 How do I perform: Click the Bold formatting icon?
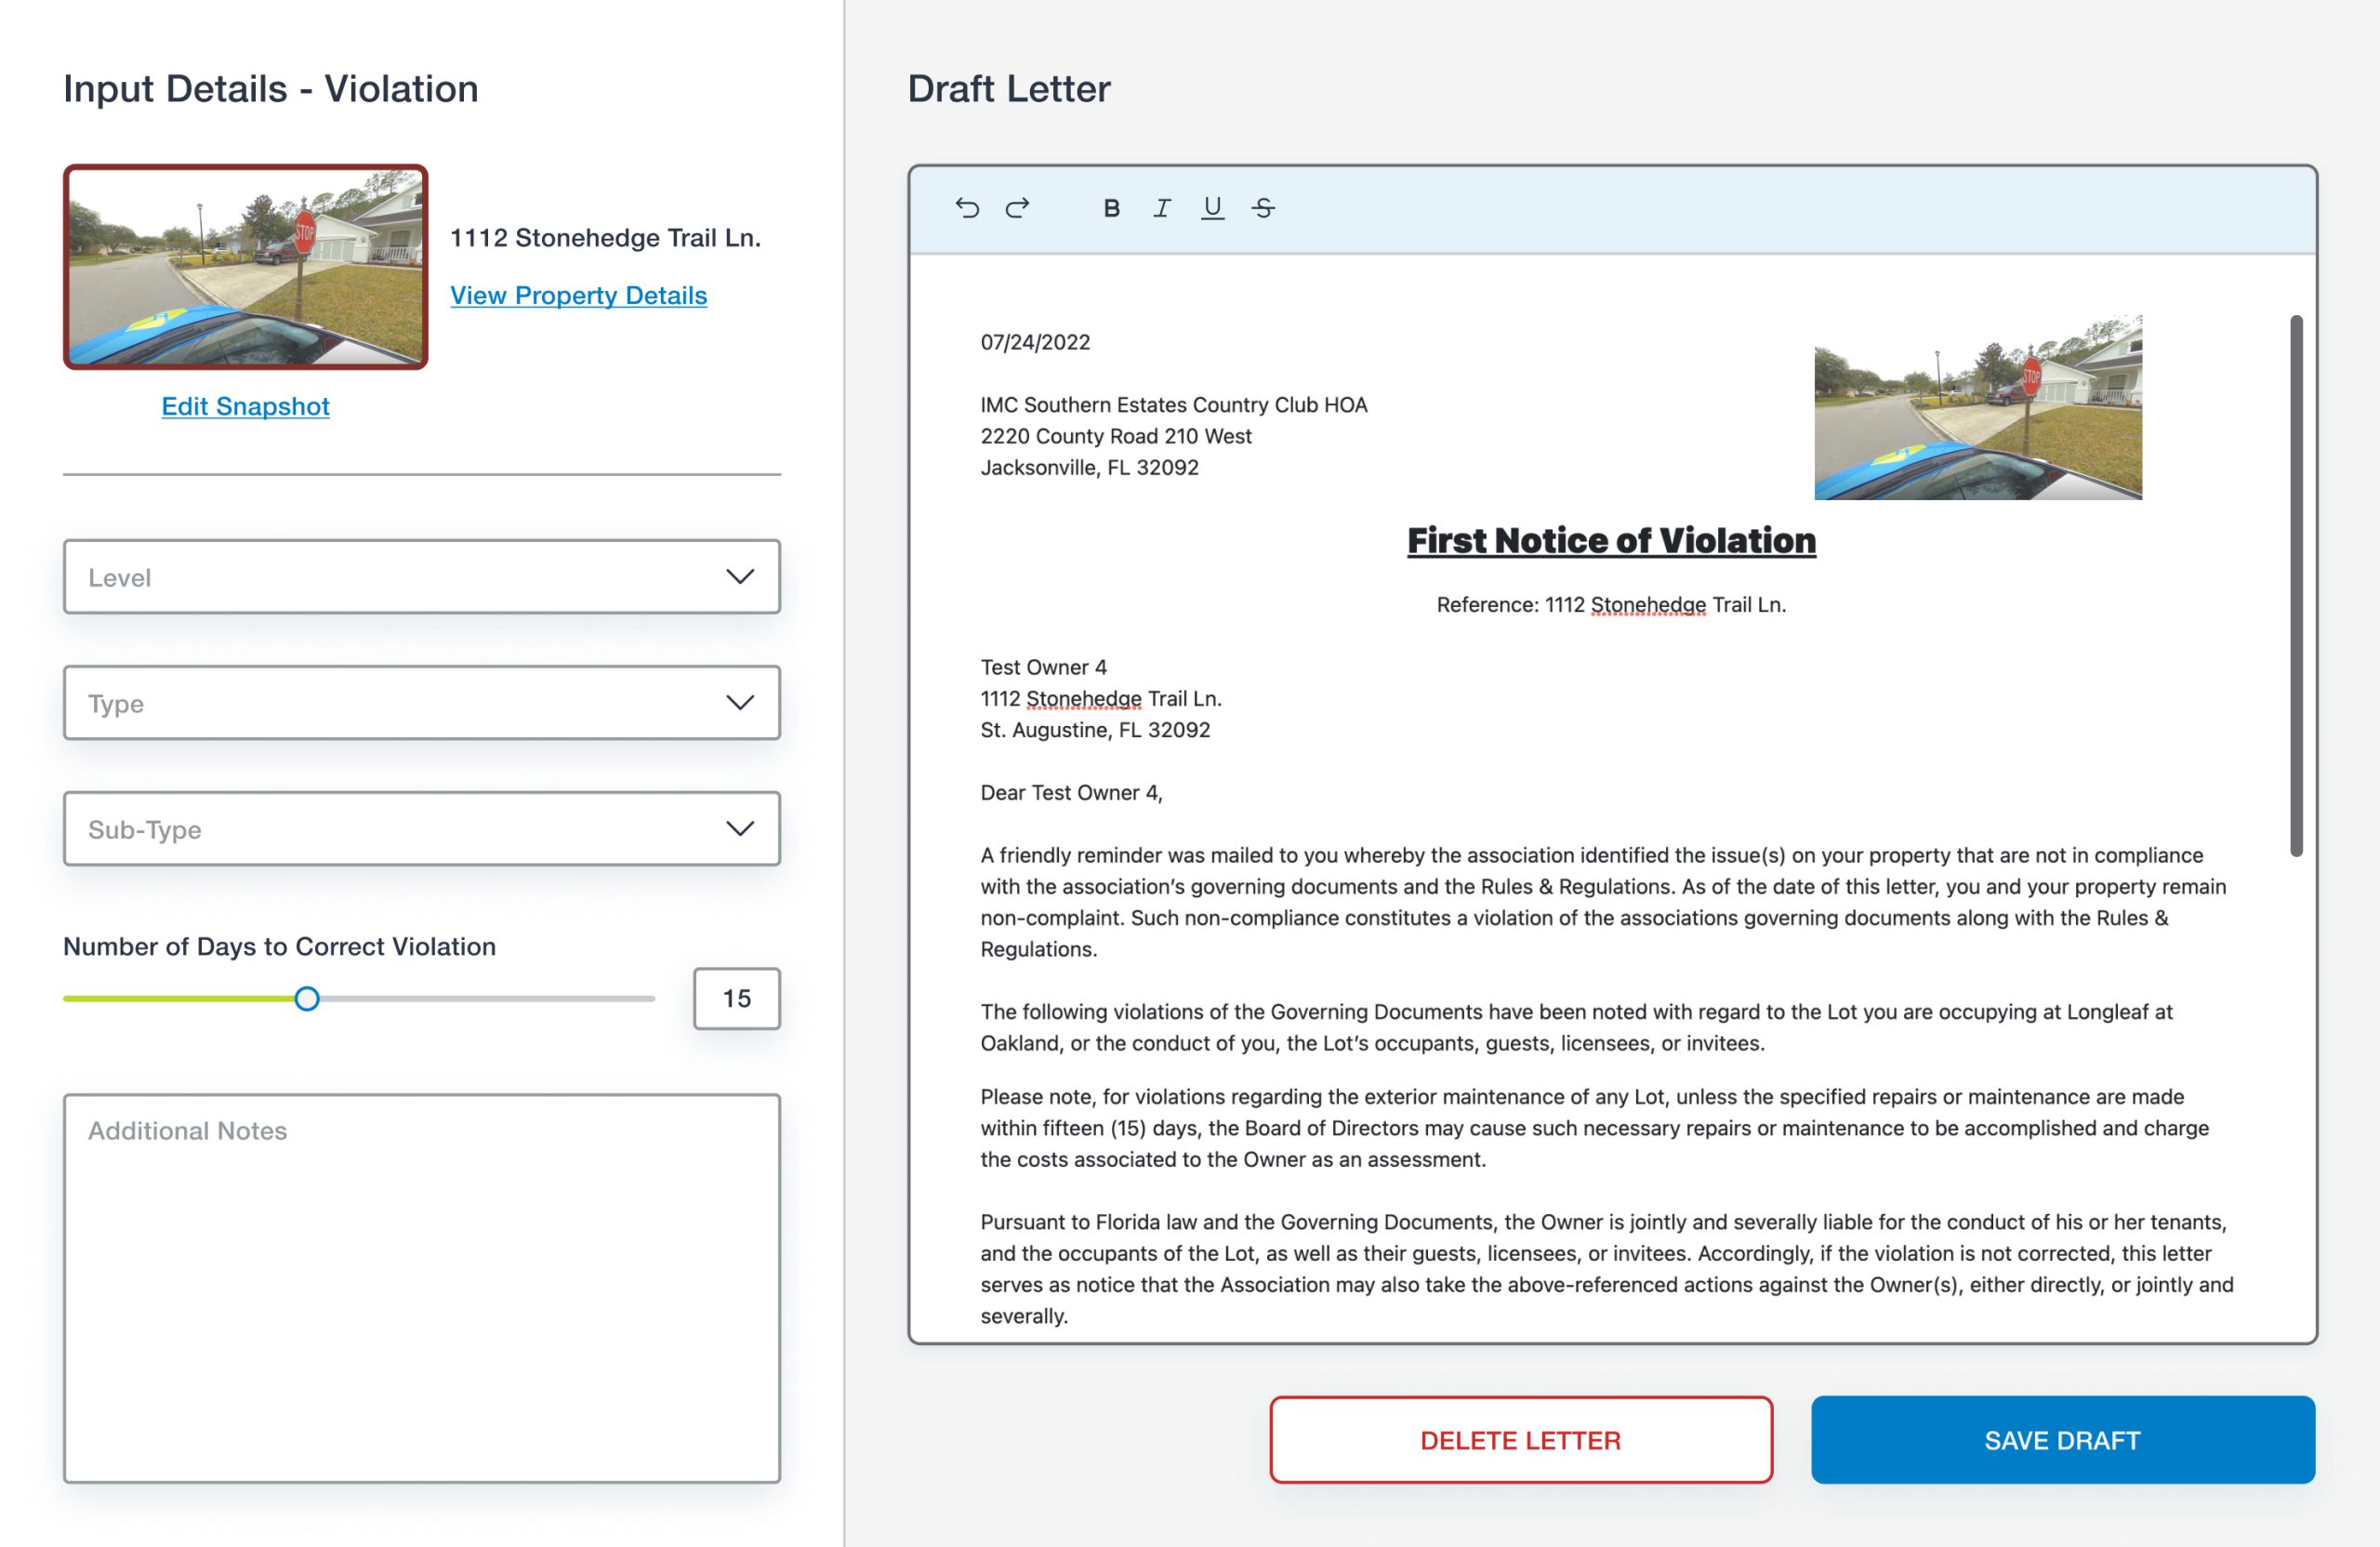click(1110, 206)
